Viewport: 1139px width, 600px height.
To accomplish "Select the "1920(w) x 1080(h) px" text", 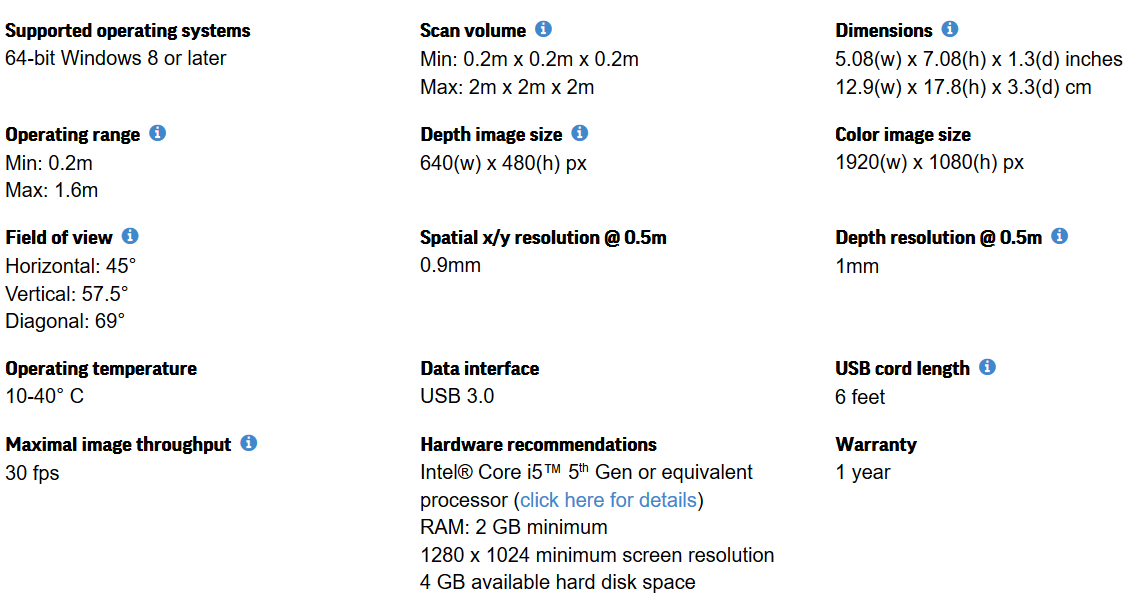I will [x=929, y=162].
